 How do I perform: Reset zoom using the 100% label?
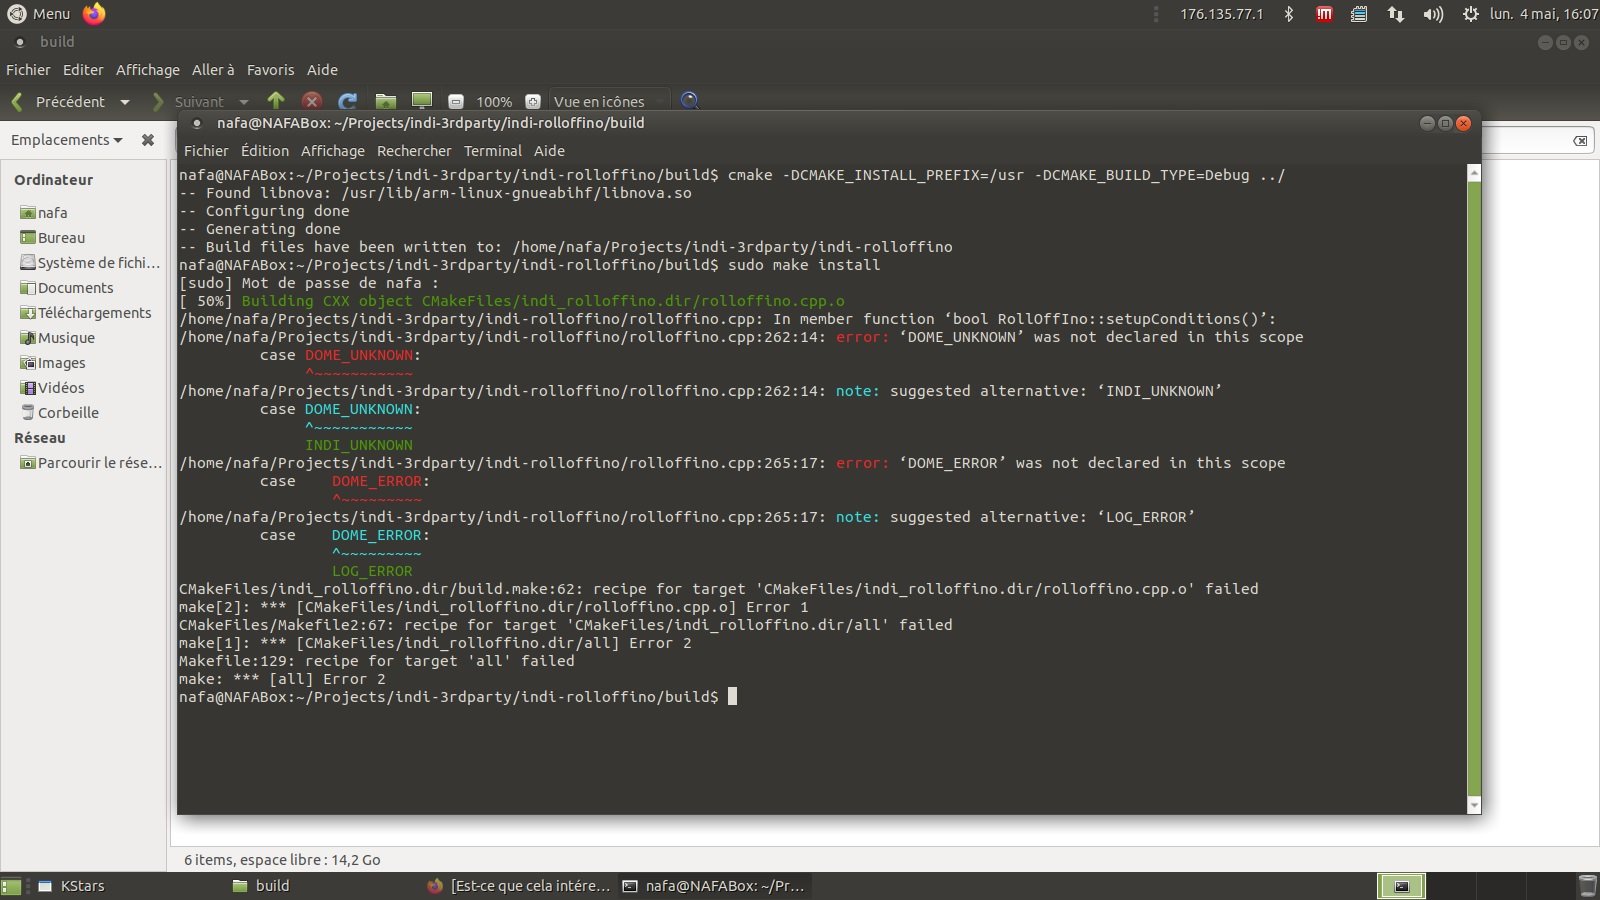tap(494, 101)
